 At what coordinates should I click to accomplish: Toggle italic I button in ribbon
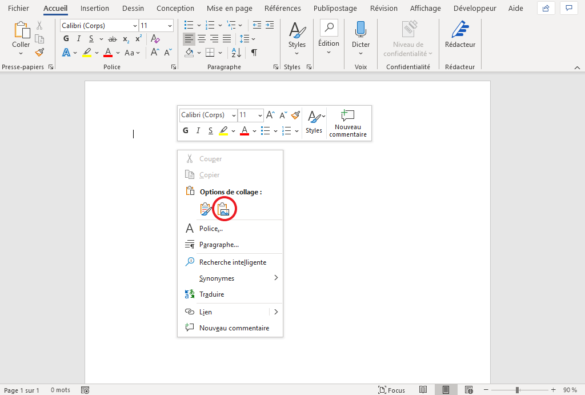click(x=78, y=39)
